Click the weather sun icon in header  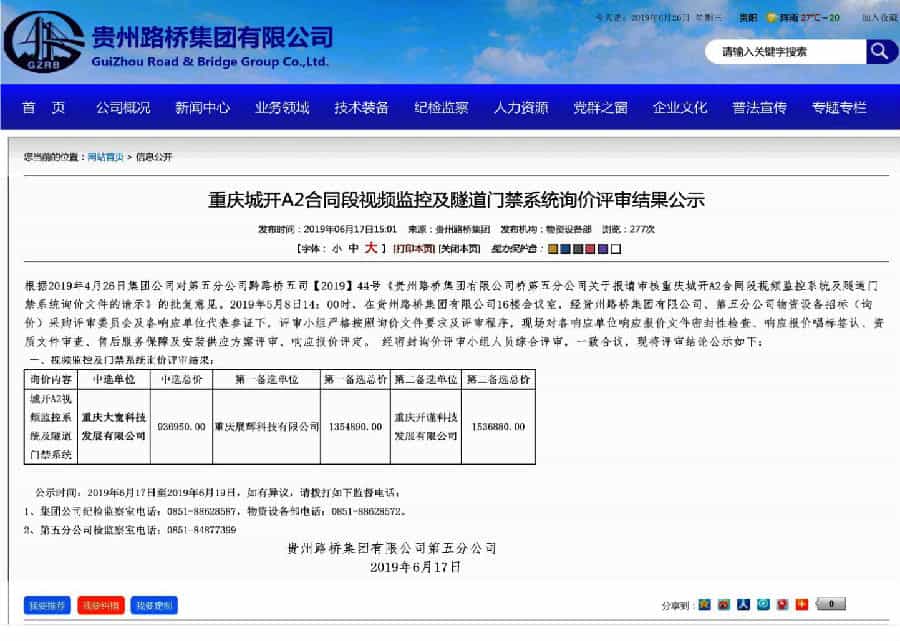tap(773, 18)
